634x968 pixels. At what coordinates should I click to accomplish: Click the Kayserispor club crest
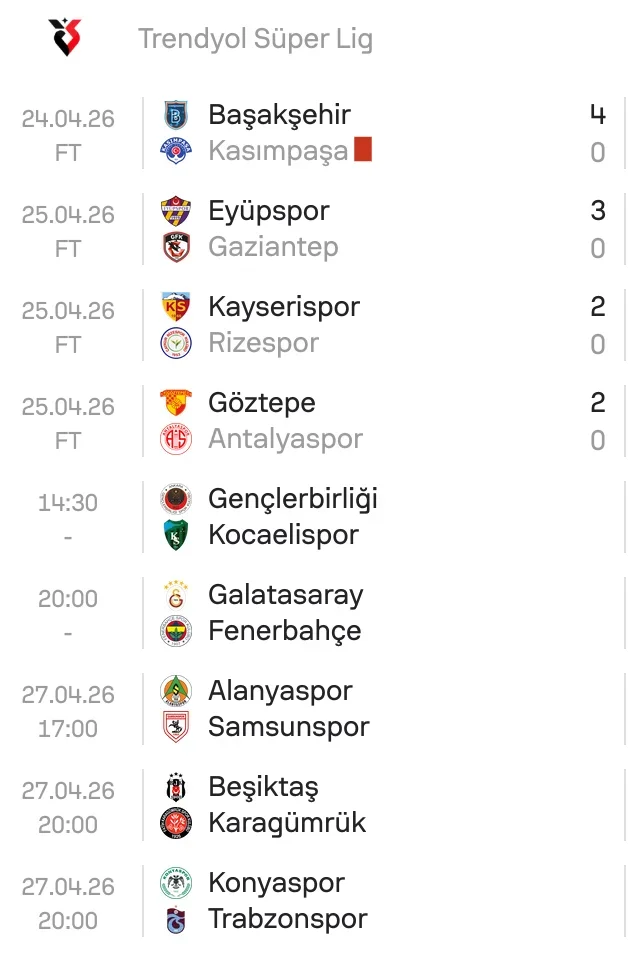coord(176,307)
